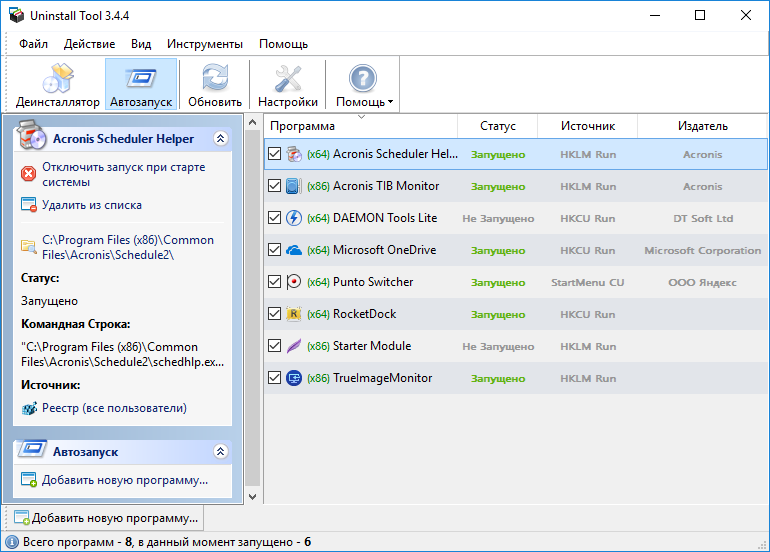770x552 pixels.
Task: Click the registry cubes icon
Action: point(29,408)
